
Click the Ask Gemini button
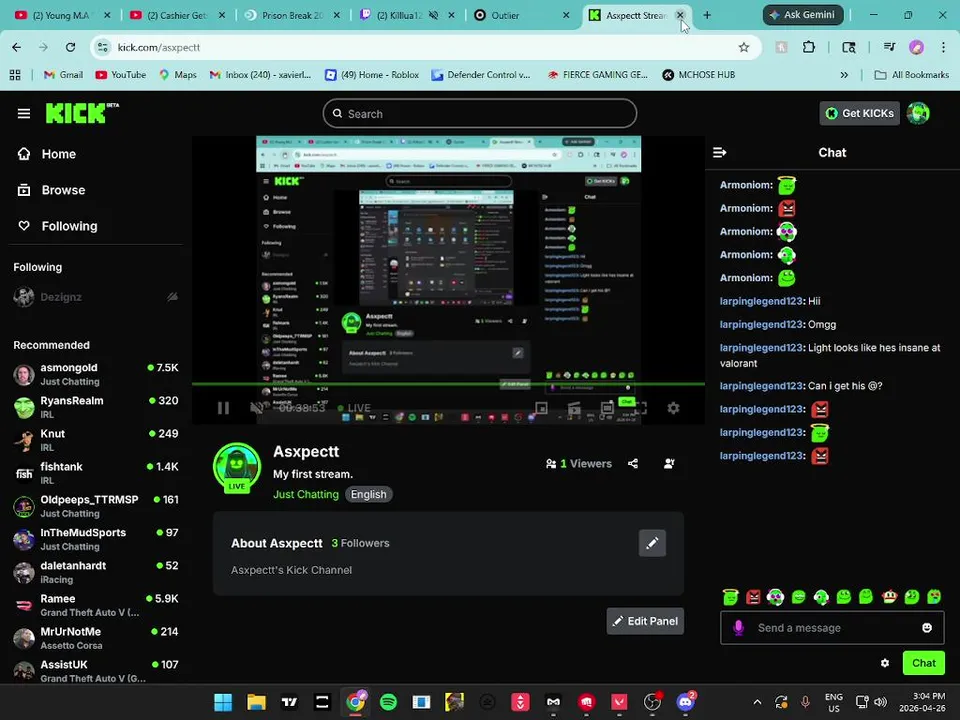803,15
